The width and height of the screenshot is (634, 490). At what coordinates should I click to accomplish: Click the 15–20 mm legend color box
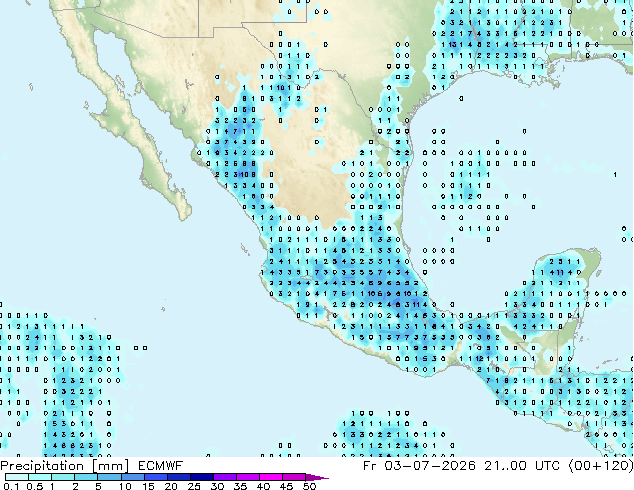156,477
